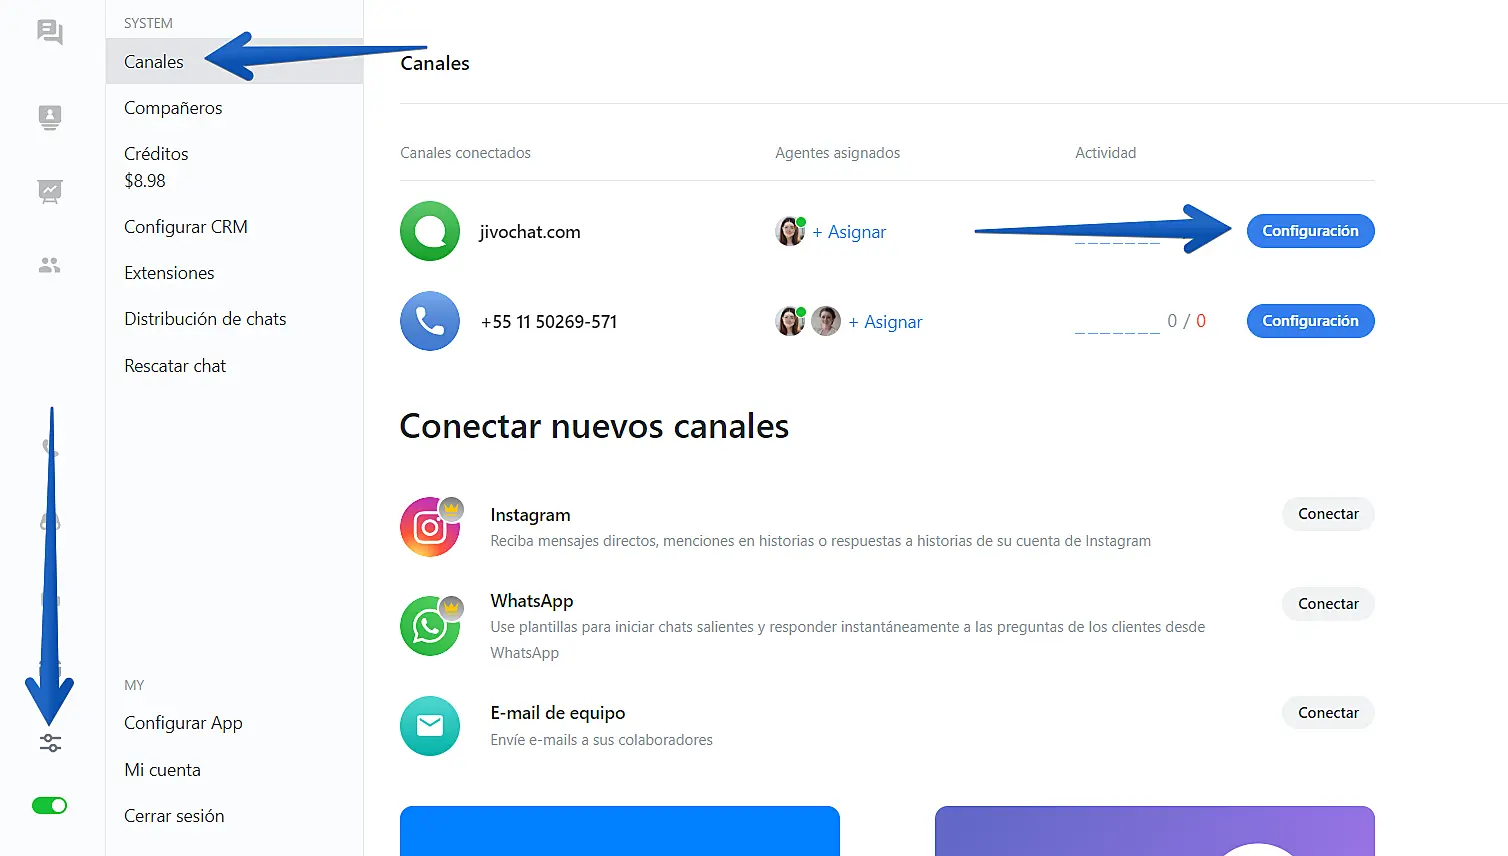Click the jivochat.com channel name

click(530, 232)
